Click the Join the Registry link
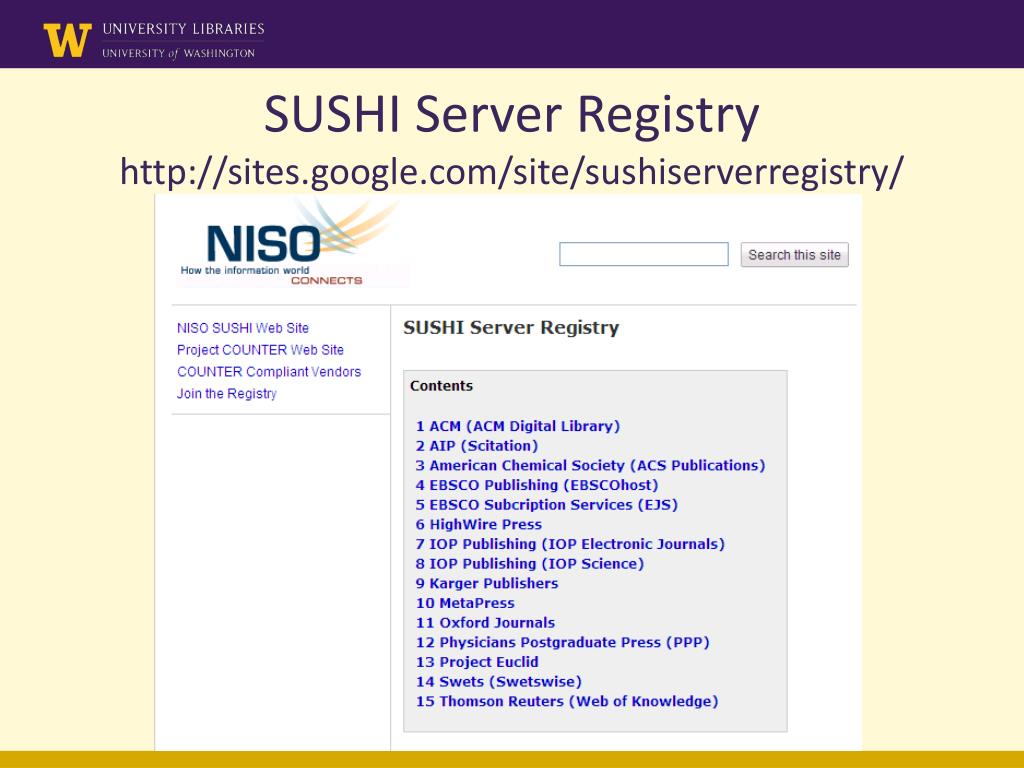Image resolution: width=1024 pixels, height=768 pixels. click(x=227, y=394)
